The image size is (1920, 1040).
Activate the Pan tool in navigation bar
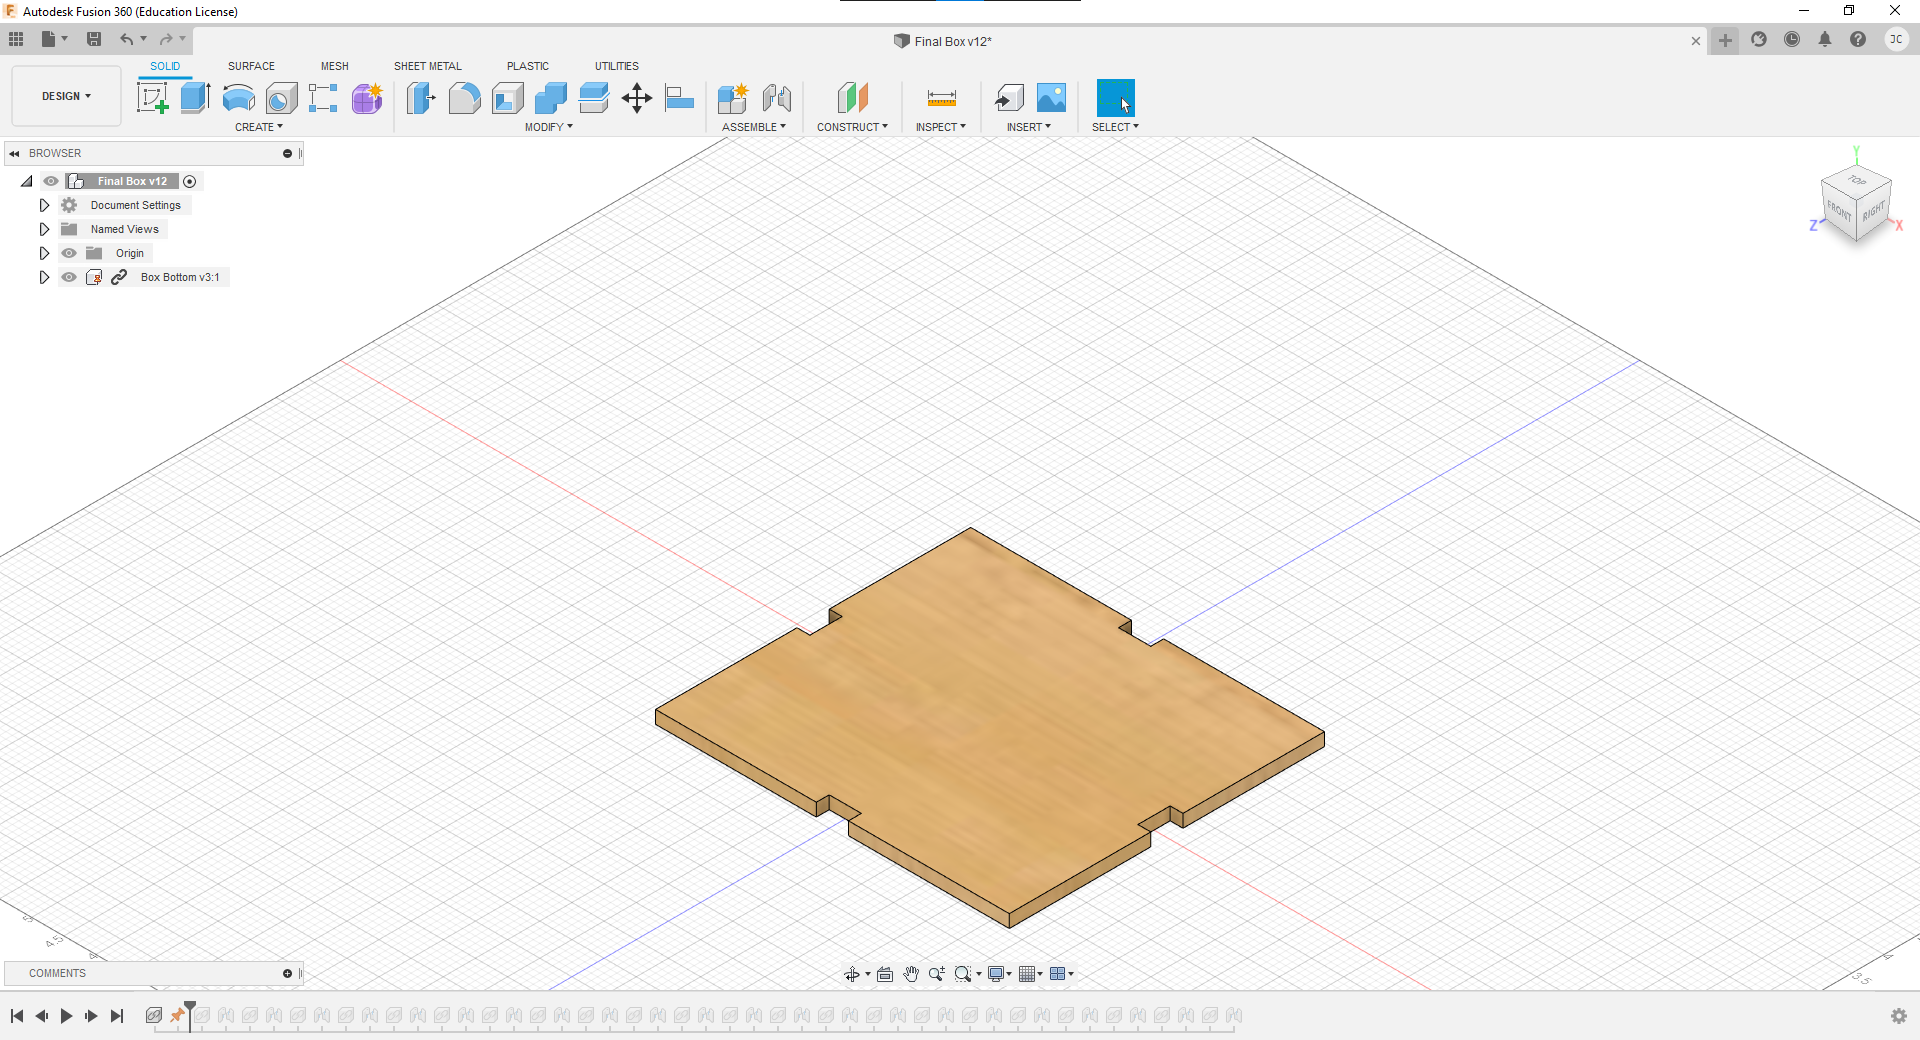(x=911, y=973)
